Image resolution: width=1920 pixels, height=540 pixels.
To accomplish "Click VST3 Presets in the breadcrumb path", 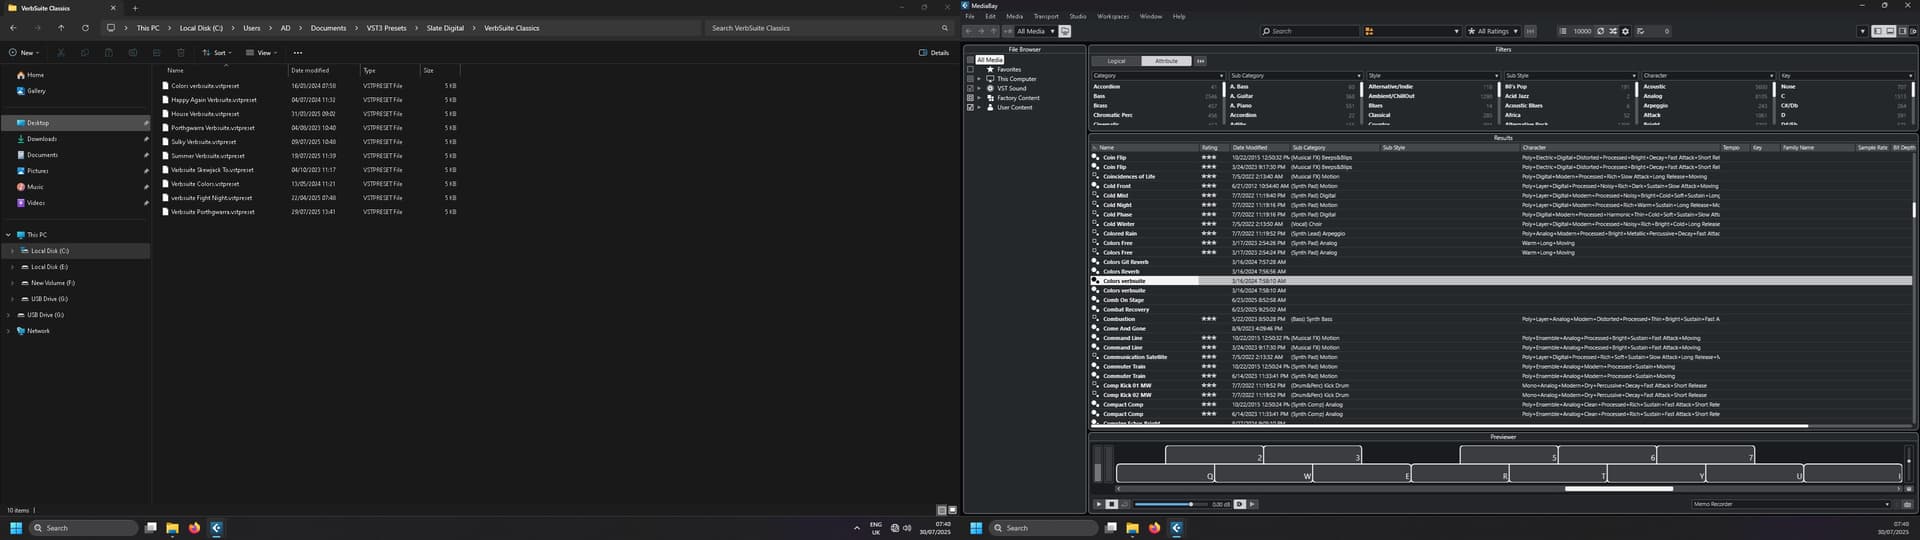I will 386,28.
